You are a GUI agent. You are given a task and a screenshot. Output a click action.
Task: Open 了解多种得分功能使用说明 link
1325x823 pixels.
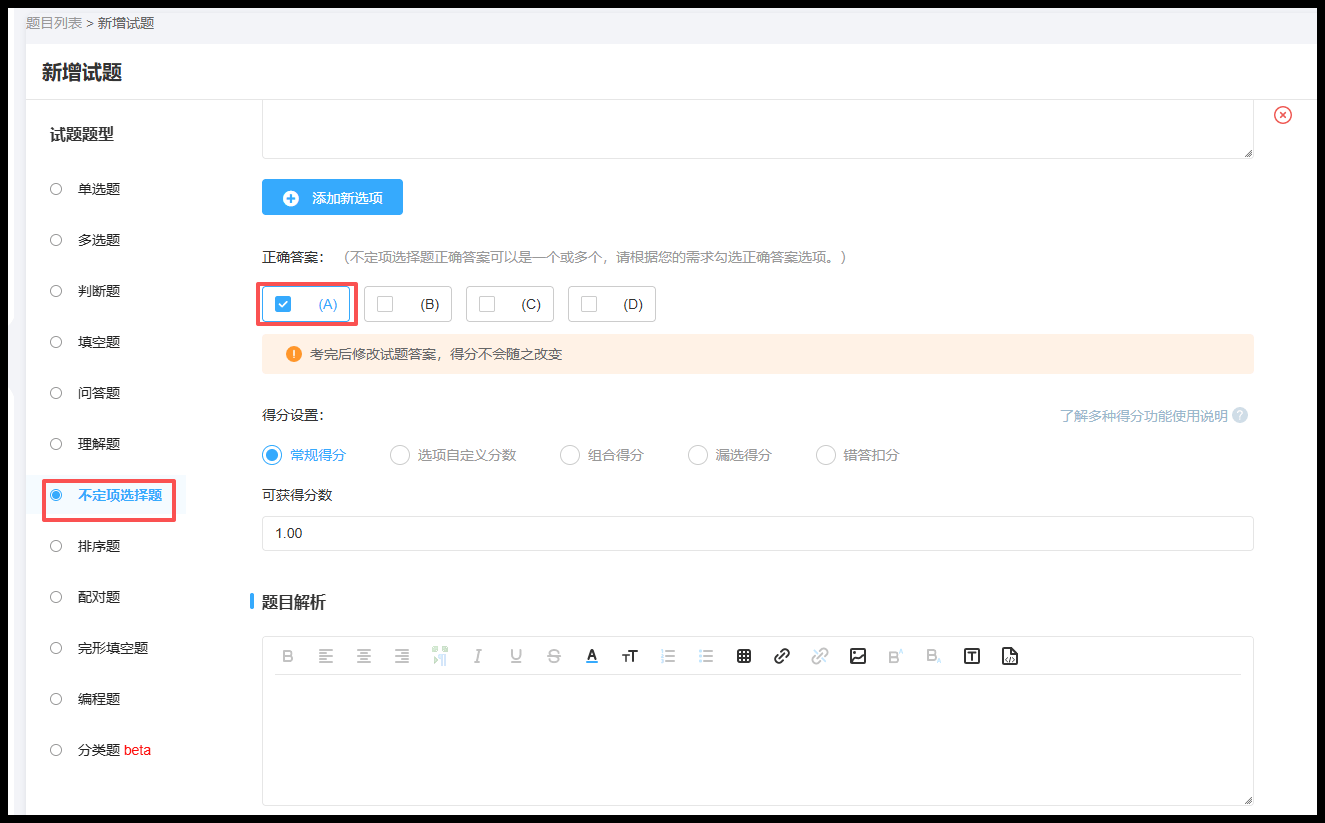pos(1144,415)
